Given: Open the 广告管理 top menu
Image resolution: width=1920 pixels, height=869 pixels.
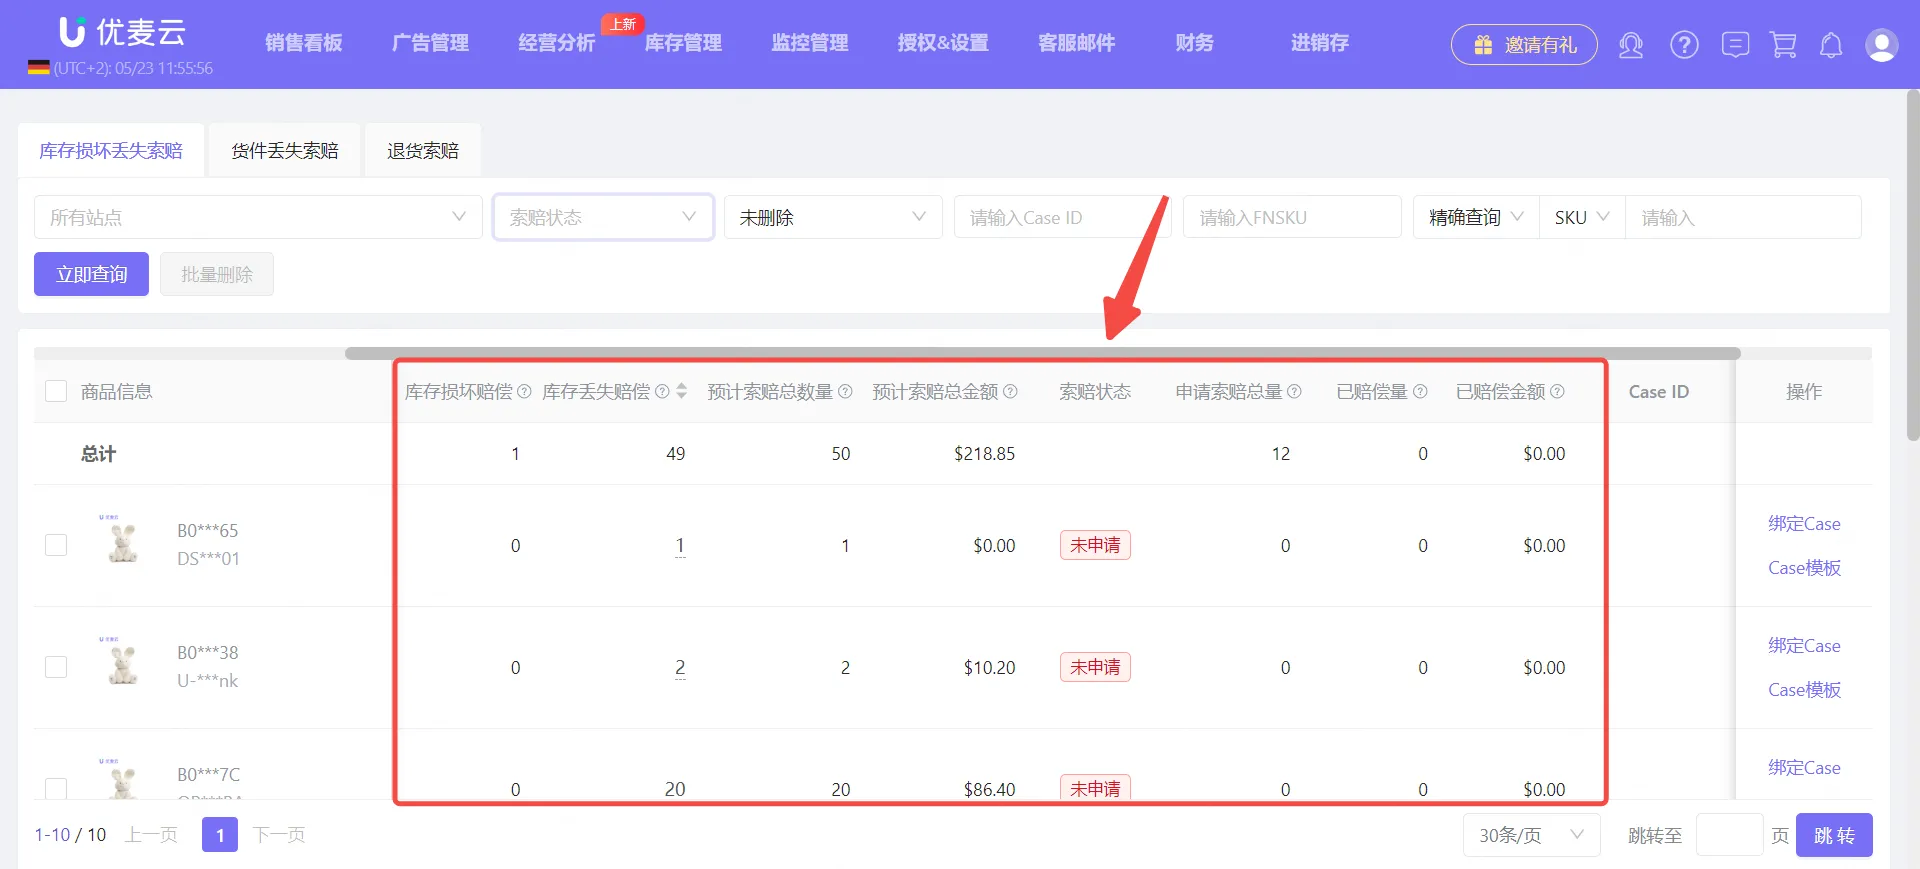Looking at the screenshot, I should tap(430, 43).
